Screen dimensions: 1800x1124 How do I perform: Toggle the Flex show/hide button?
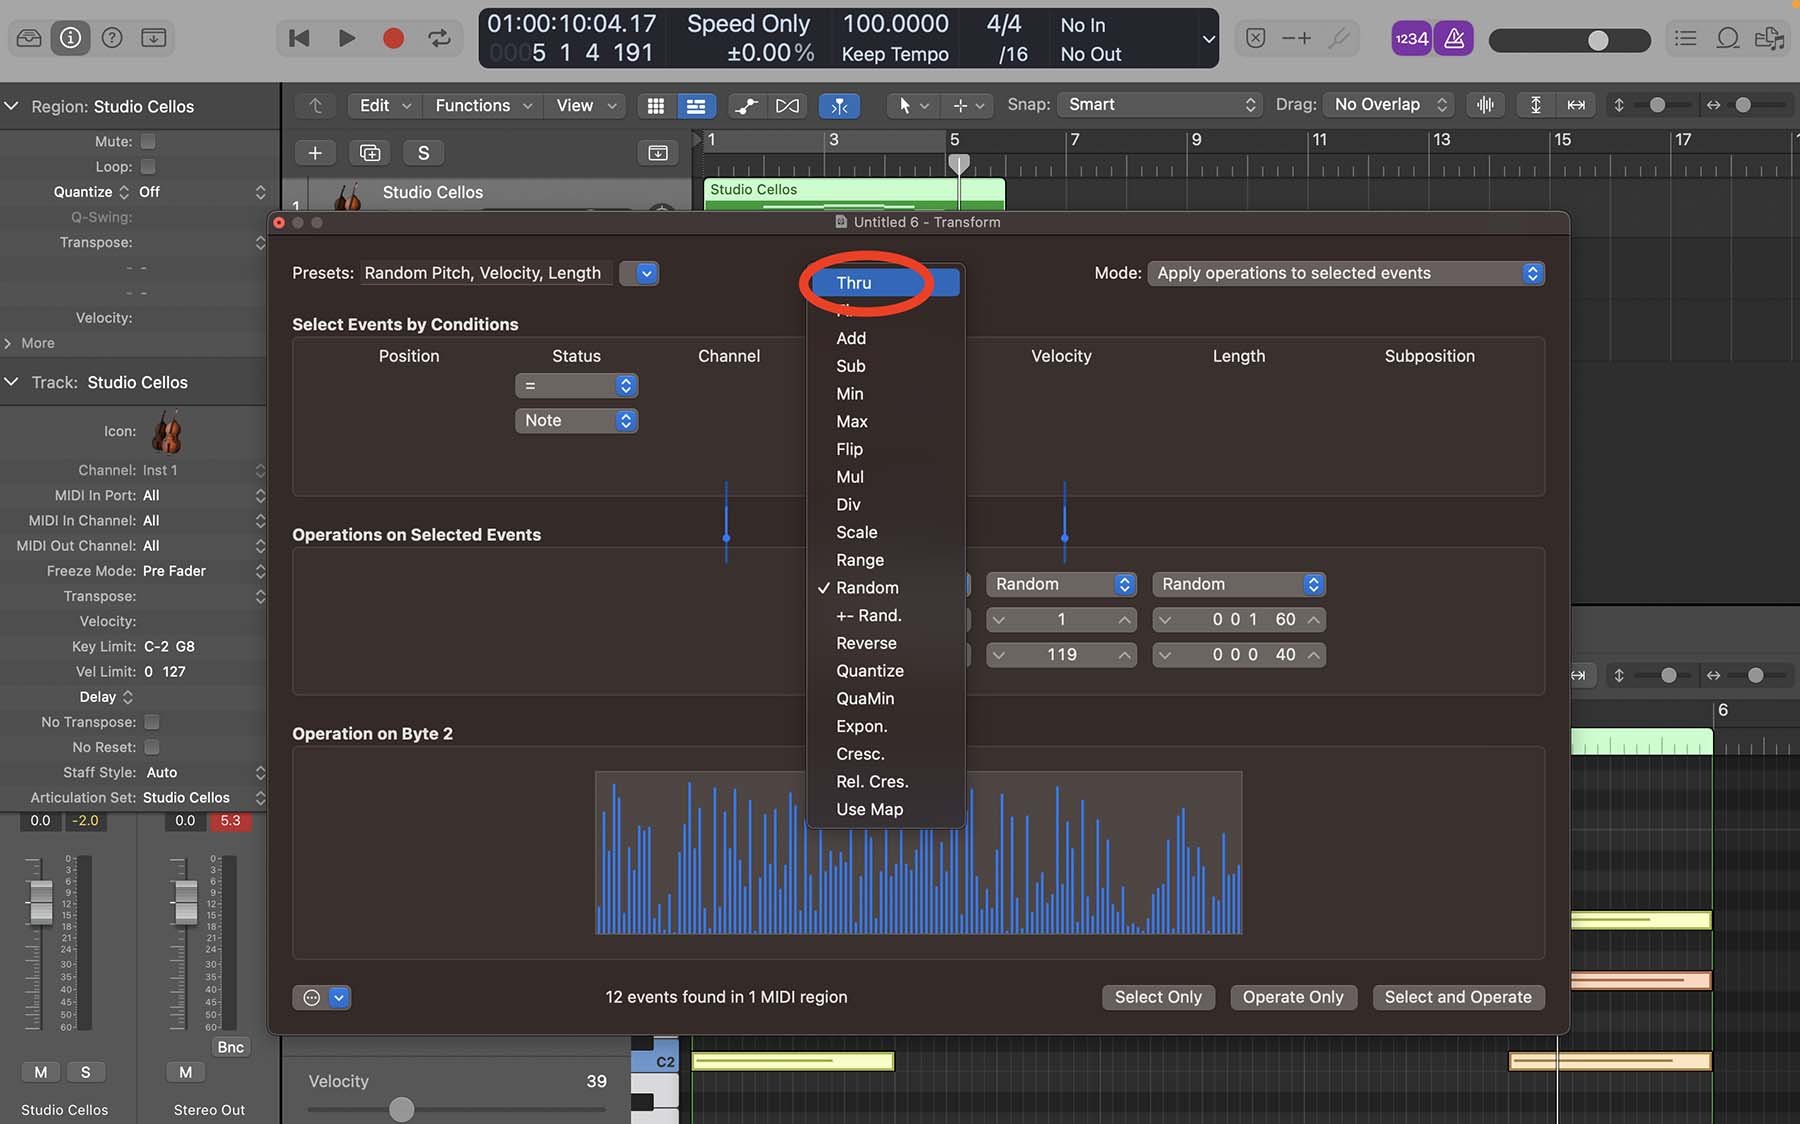coord(788,105)
